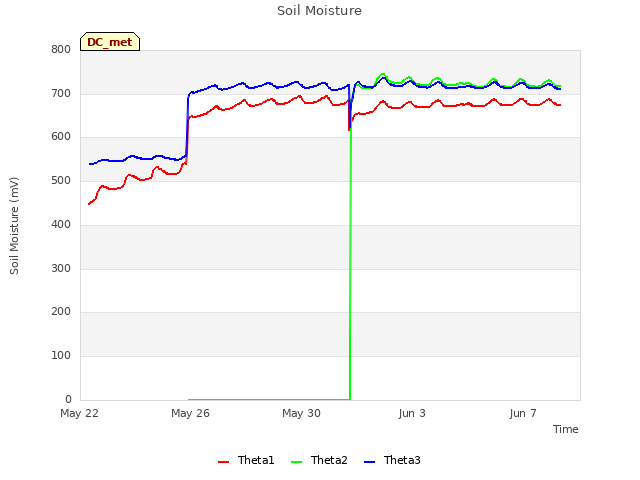Click the green Theta2 legend swatch
This screenshot has width=640, height=480.
point(296,462)
